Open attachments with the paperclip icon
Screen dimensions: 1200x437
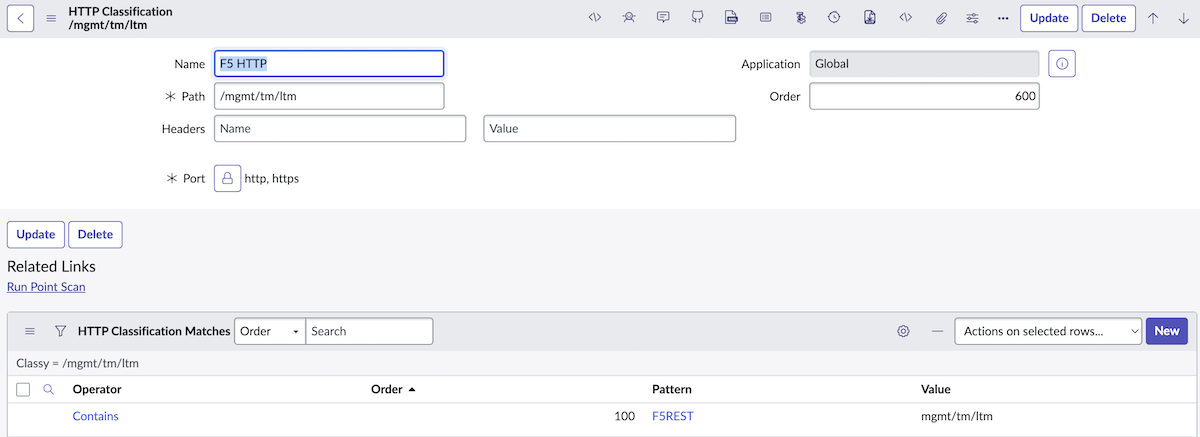pos(940,18)
